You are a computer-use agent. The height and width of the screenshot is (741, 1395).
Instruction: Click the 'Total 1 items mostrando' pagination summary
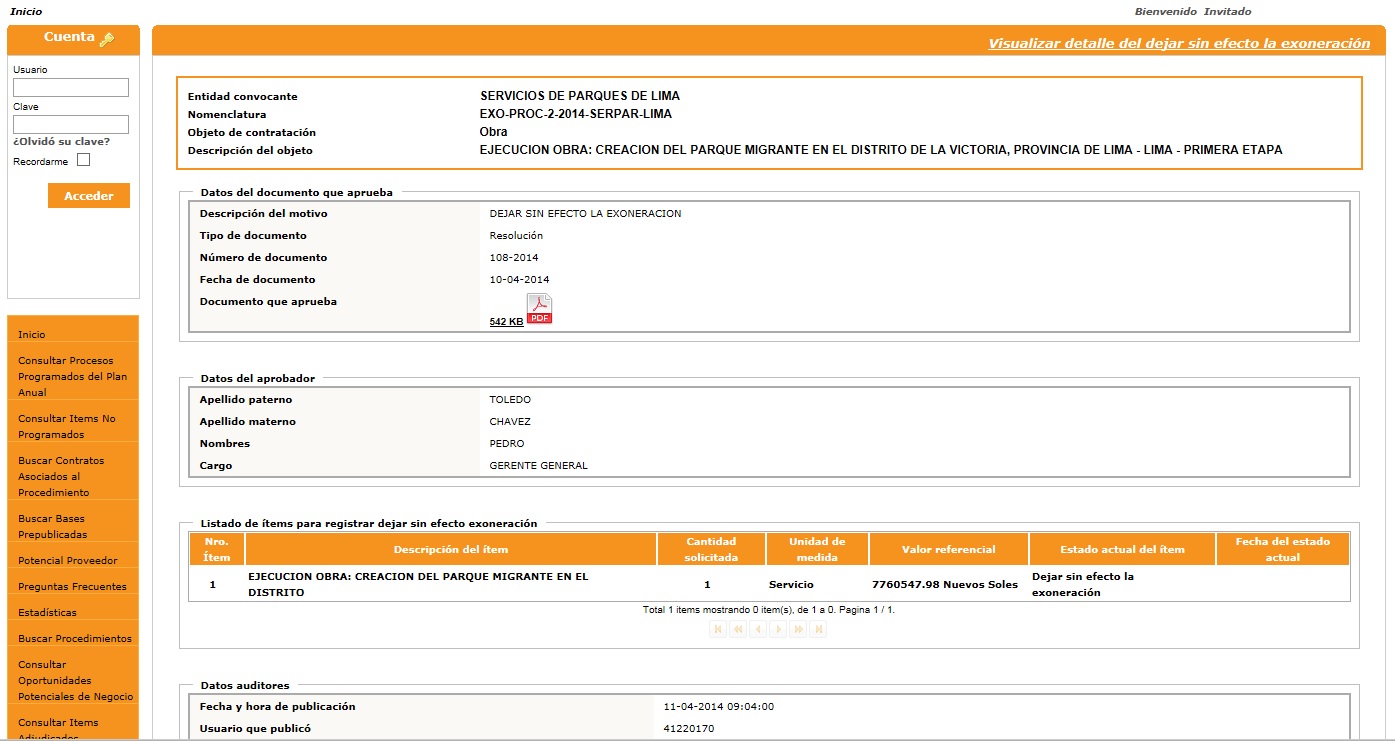[x=769, y=609]
